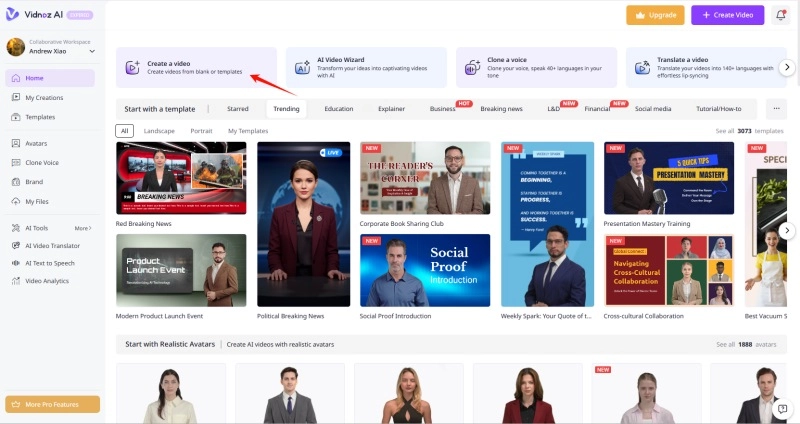Open the Brand page in sidebar
Viewport: 800px width, 424px height.
coord(33,182)
